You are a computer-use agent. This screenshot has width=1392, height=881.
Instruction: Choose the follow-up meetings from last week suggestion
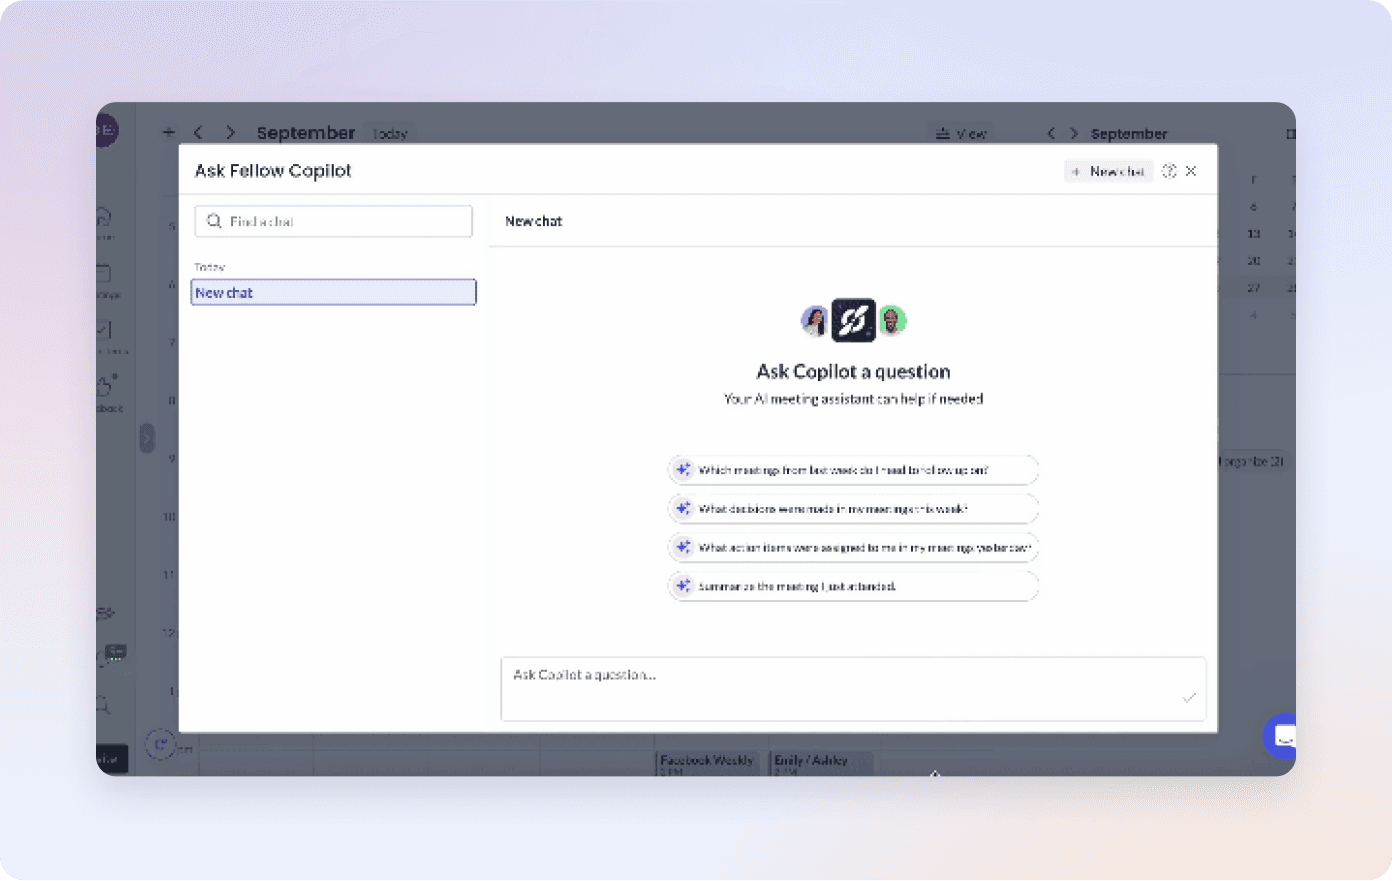click(853, 469)
